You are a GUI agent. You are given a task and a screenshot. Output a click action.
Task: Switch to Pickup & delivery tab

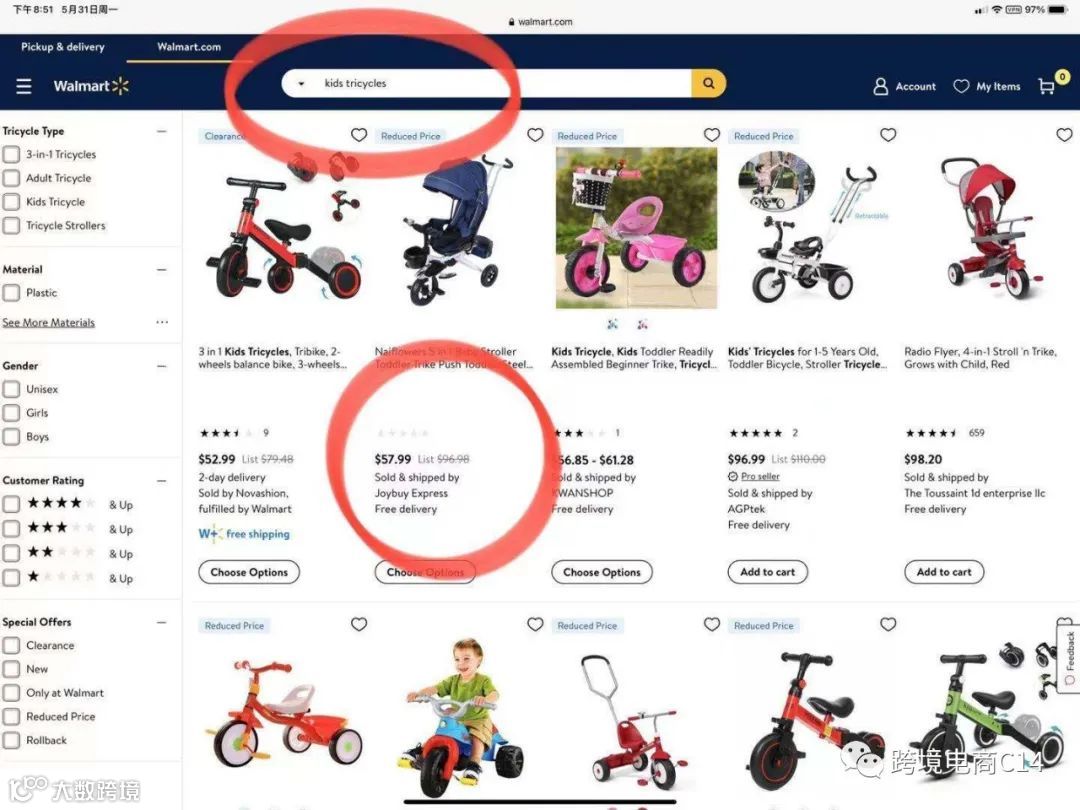click(x=63, y=47)
